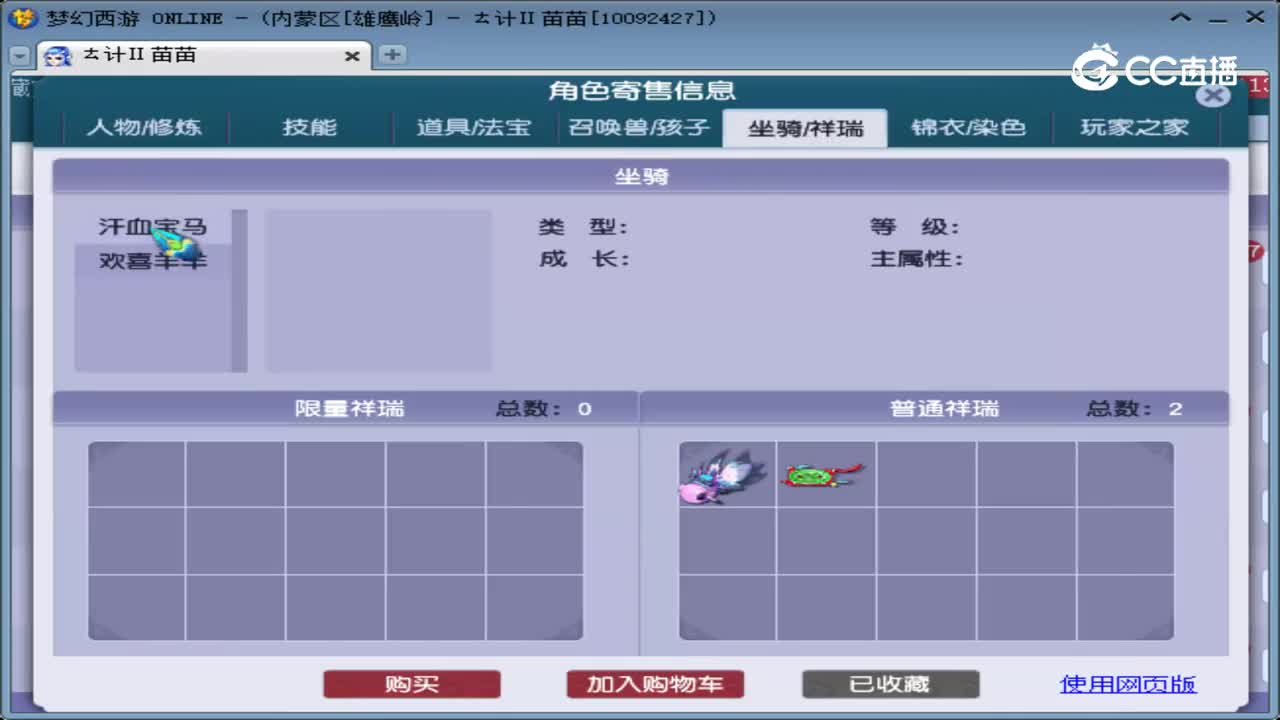
Task: Open a new tab with the plus icon
Action: pos(390,56)
